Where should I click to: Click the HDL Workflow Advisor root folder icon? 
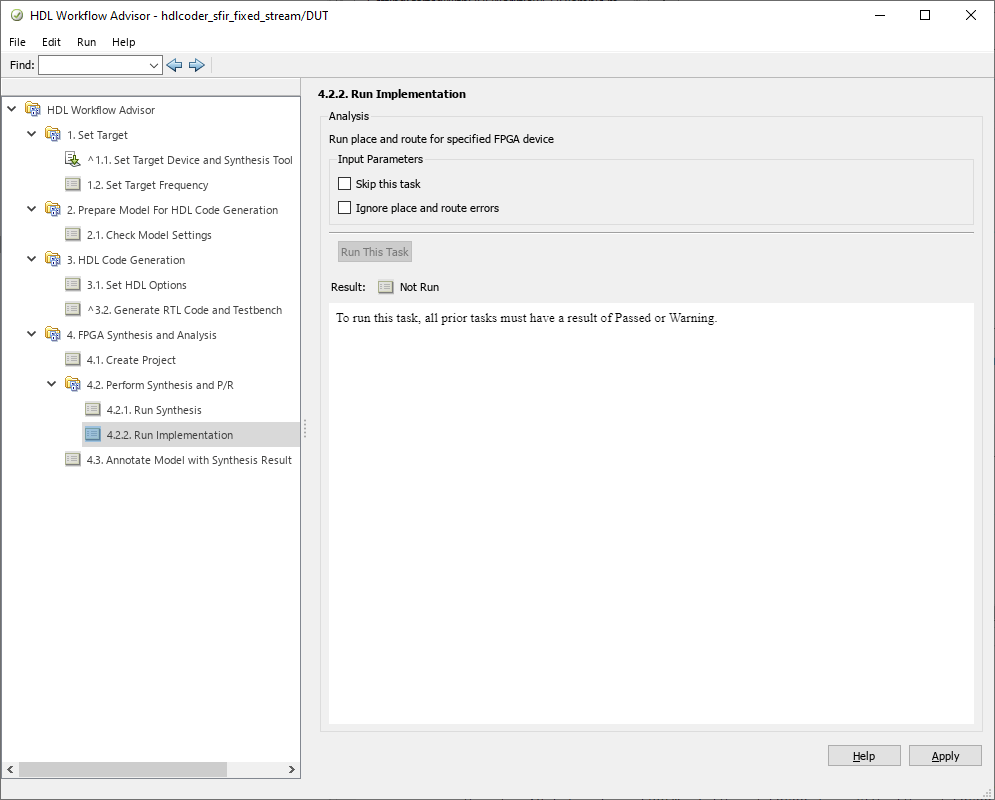[x=33, y=110]
